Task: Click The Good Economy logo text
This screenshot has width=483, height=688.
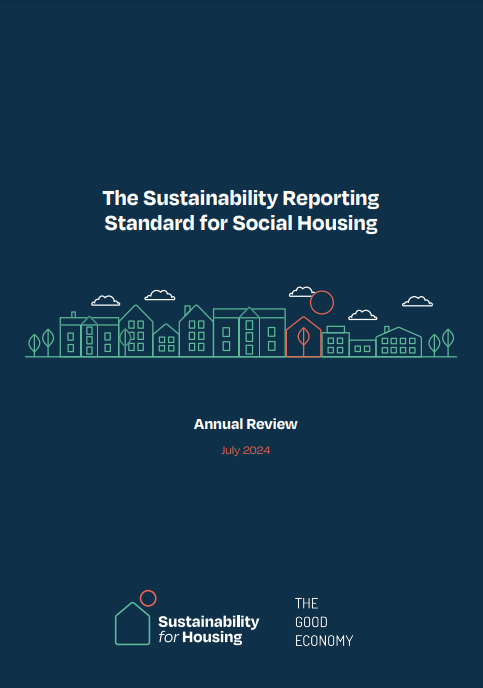Action: point(324,622)
